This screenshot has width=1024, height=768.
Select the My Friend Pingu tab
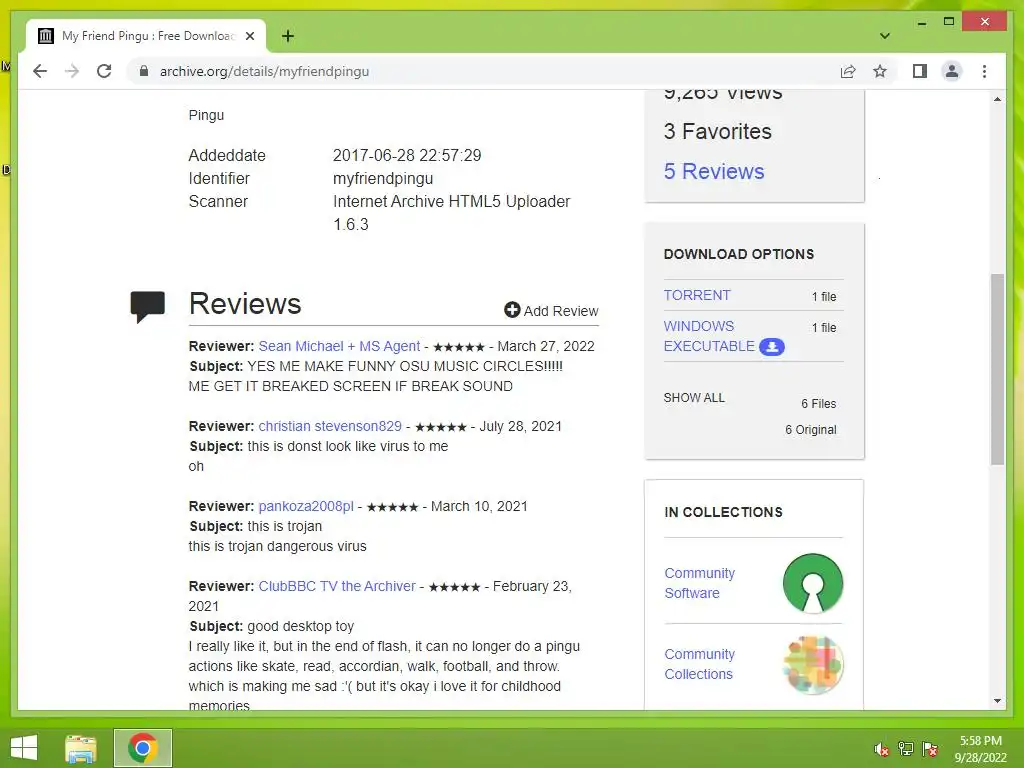146,36
